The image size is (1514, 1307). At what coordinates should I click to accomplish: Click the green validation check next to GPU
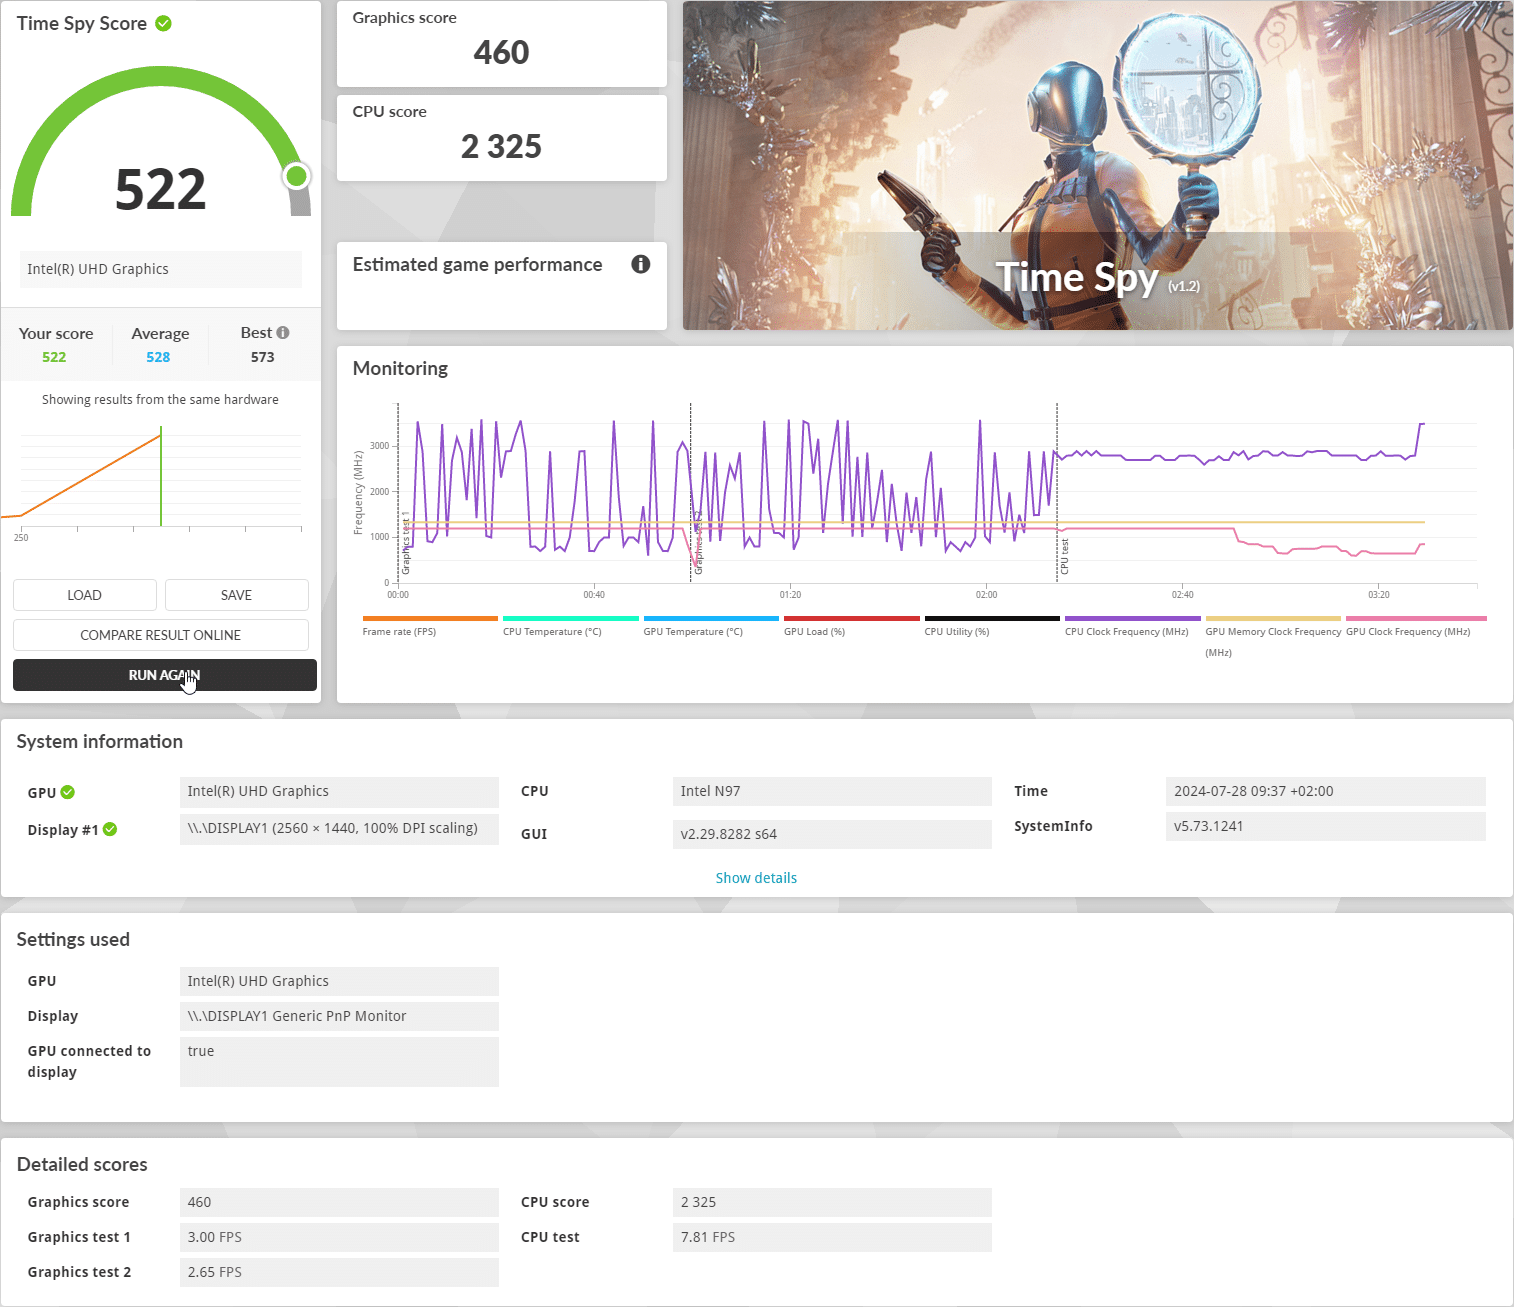tap(68, 792)
